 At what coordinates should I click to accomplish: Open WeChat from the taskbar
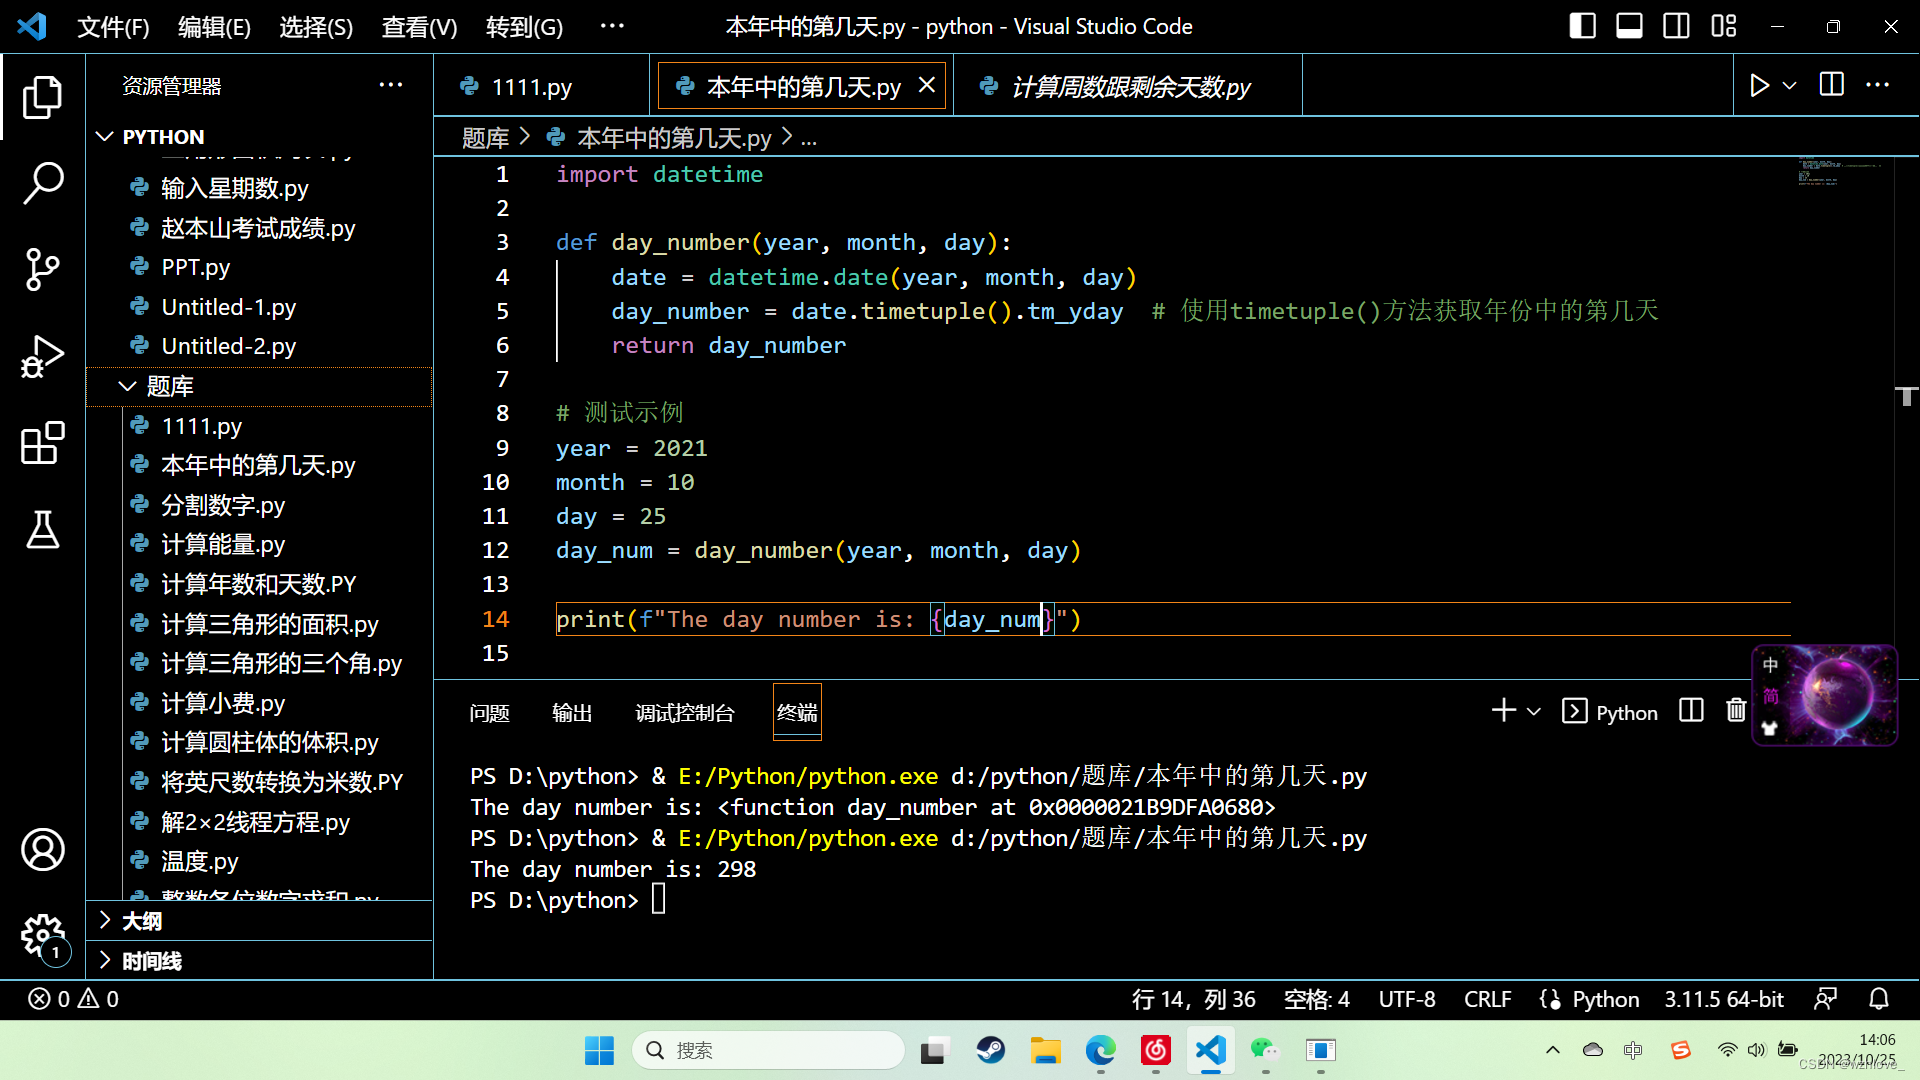(1265, 1050)
